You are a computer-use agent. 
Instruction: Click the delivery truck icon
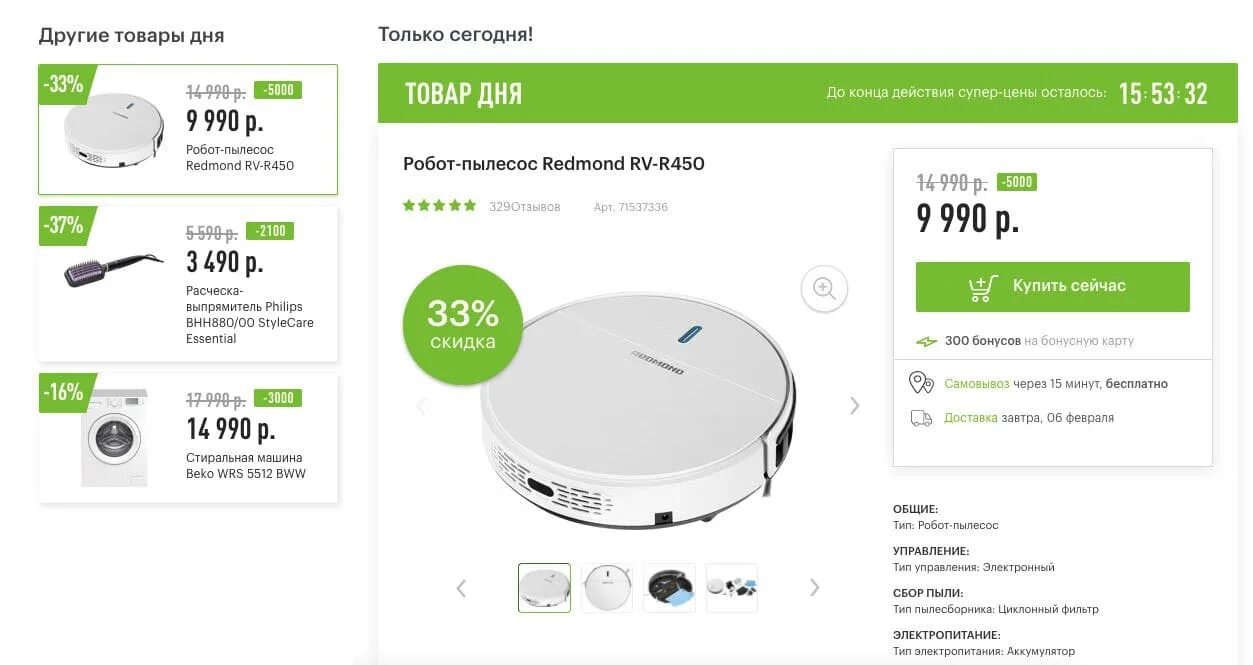(x=921, y=418)
